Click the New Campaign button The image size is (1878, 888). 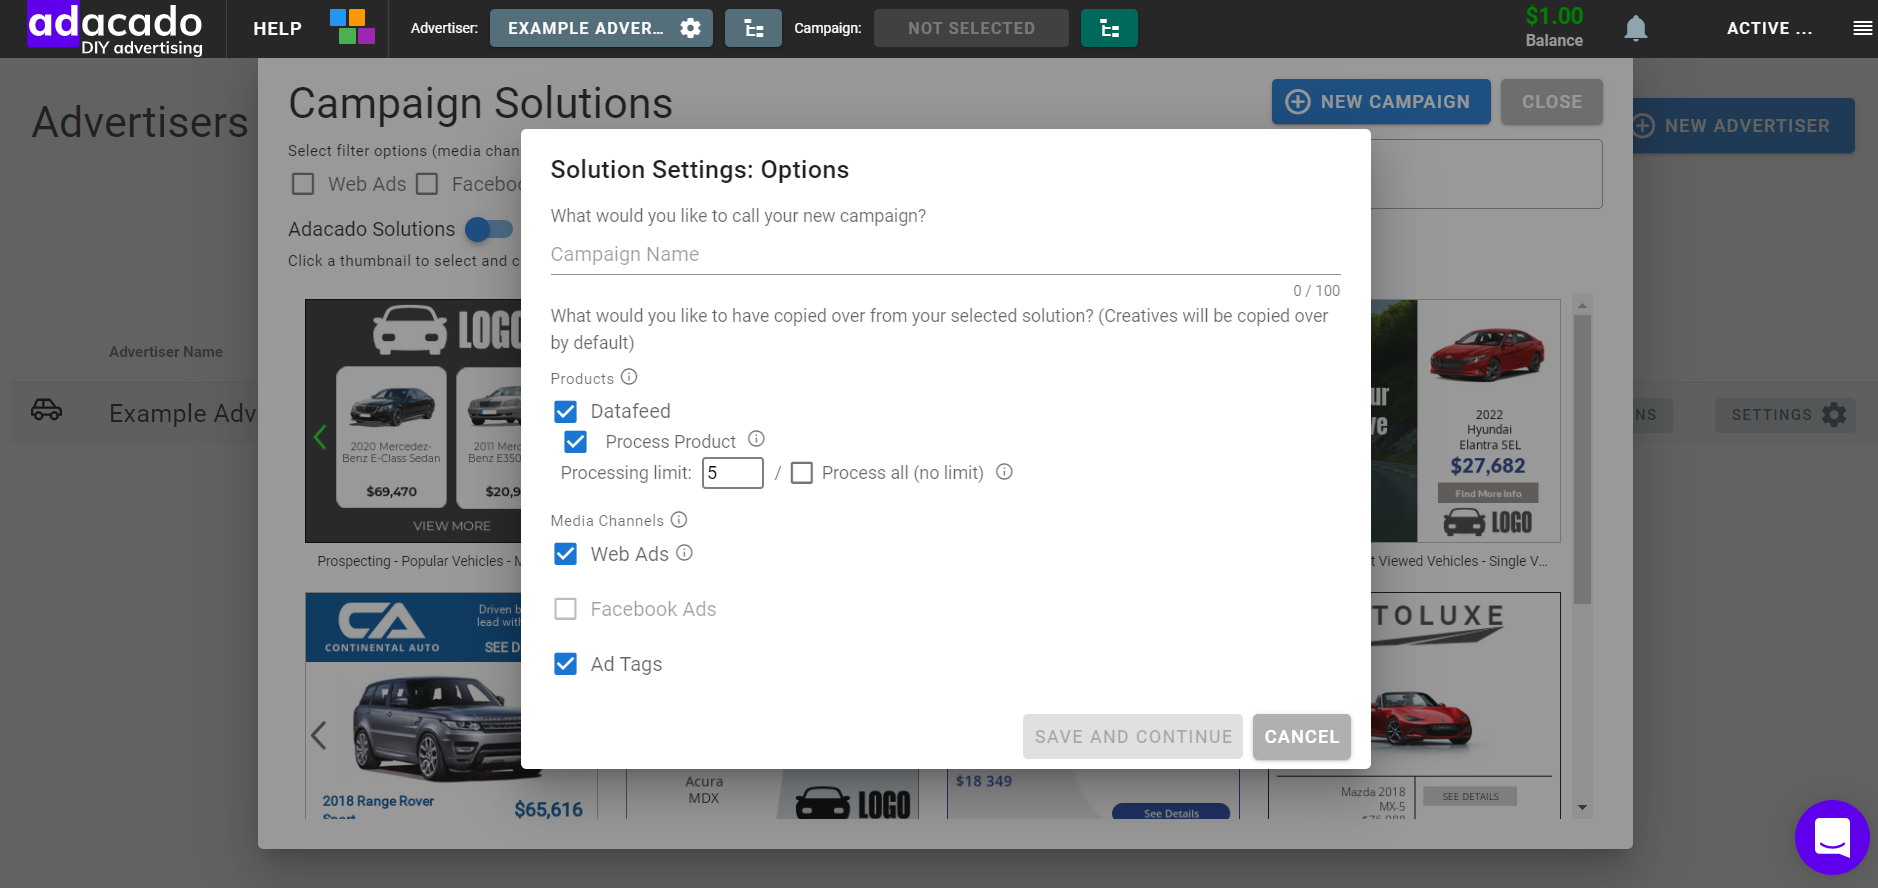coord(1380,102)
